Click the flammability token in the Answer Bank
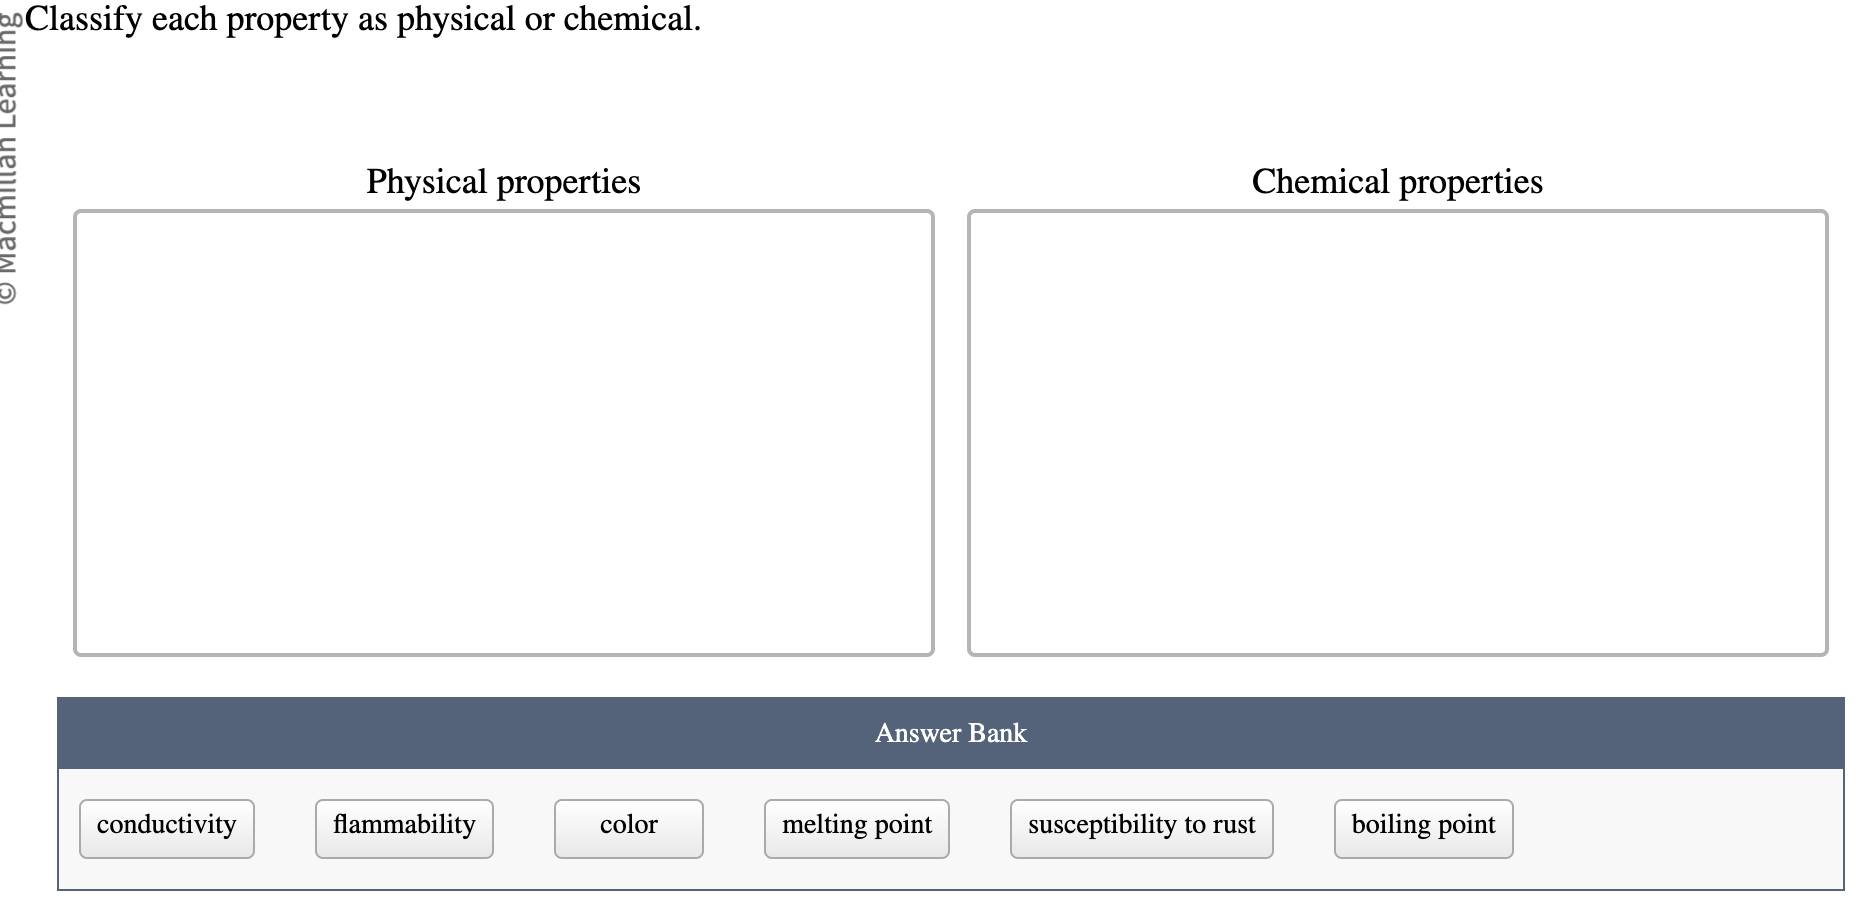Image resolution: width=1858 pixels, height=924 pixels. (403, 826)
